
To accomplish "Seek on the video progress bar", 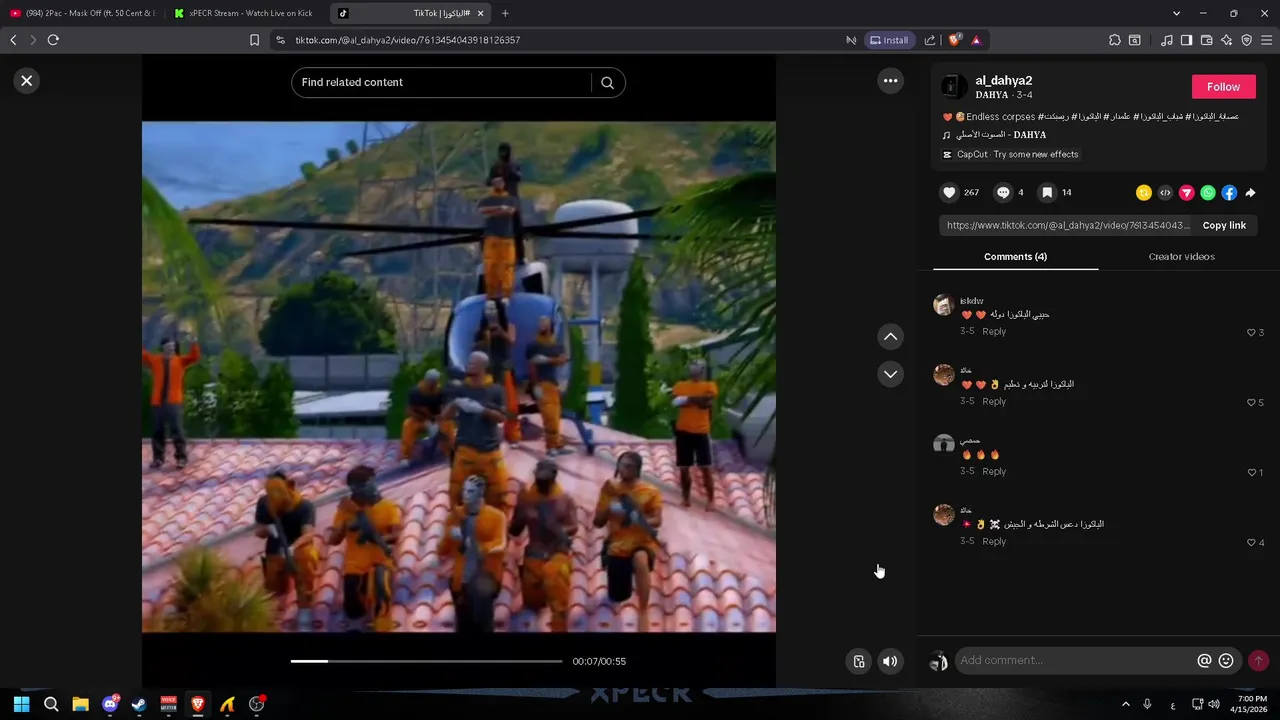I will [x=426, y=661].
